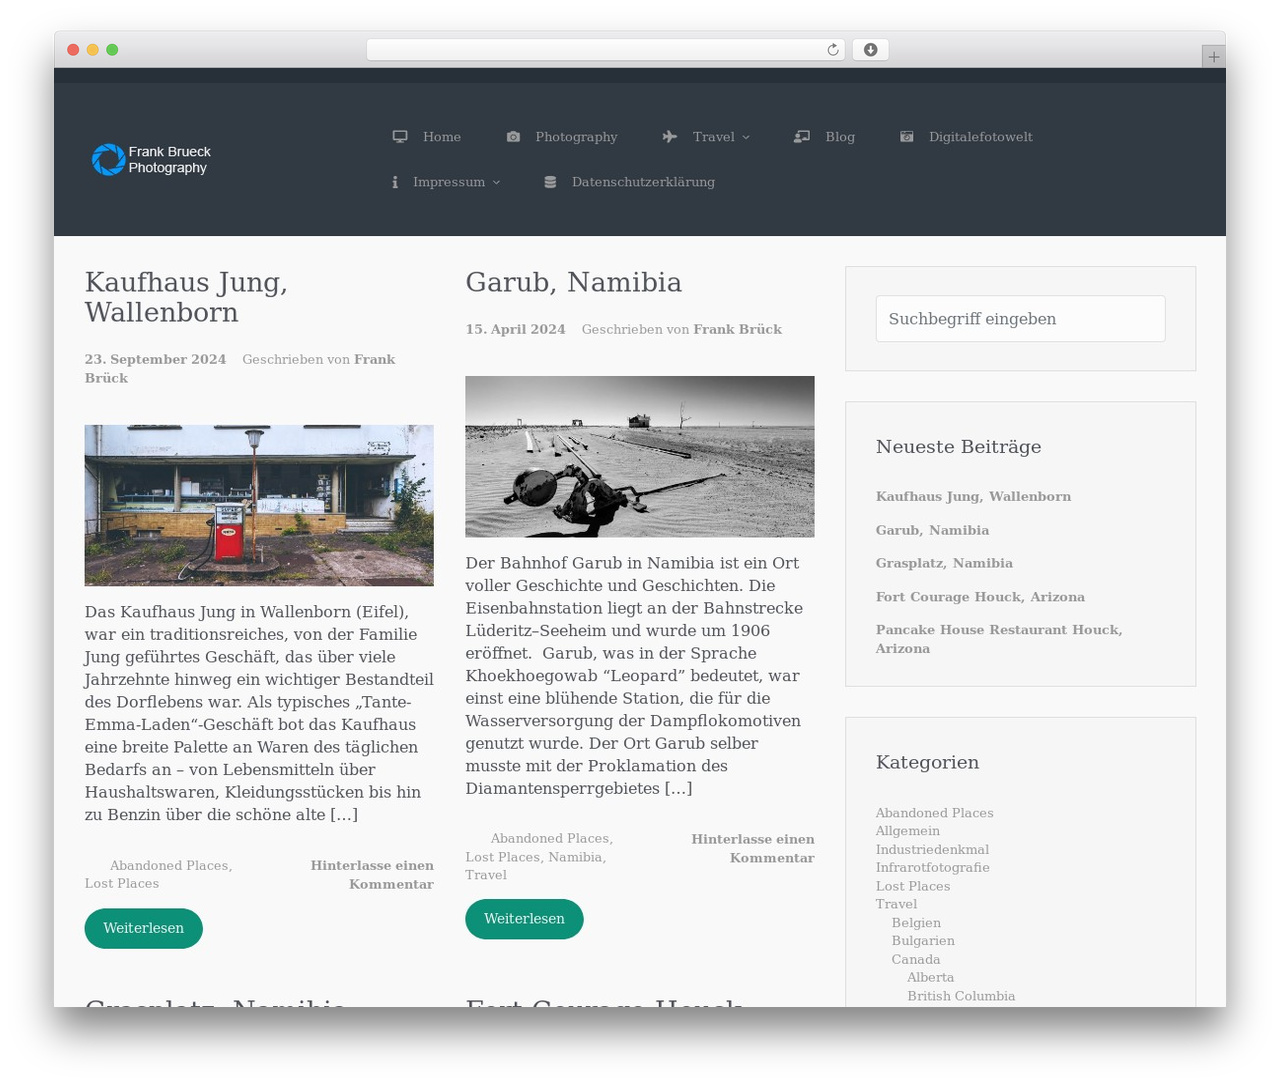Open the black-and-white desert photo thumbnail
This screenshot has height=1084, width=1280.
[640, 457]
